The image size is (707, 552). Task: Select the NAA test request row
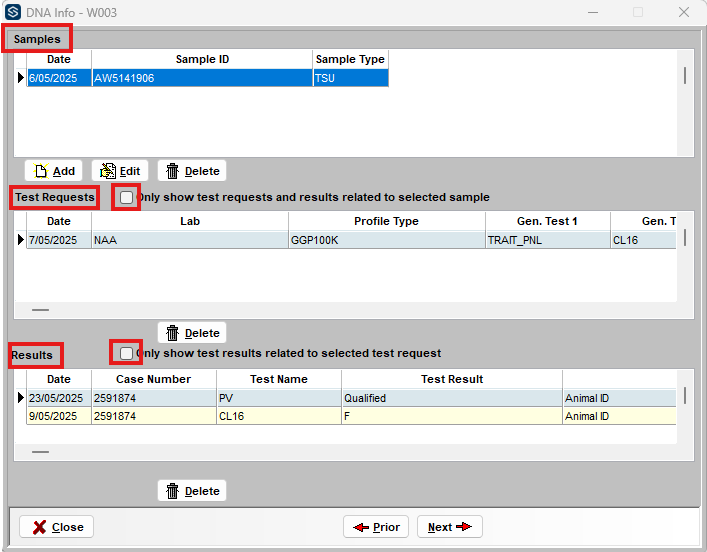click(x=190, y=240)
